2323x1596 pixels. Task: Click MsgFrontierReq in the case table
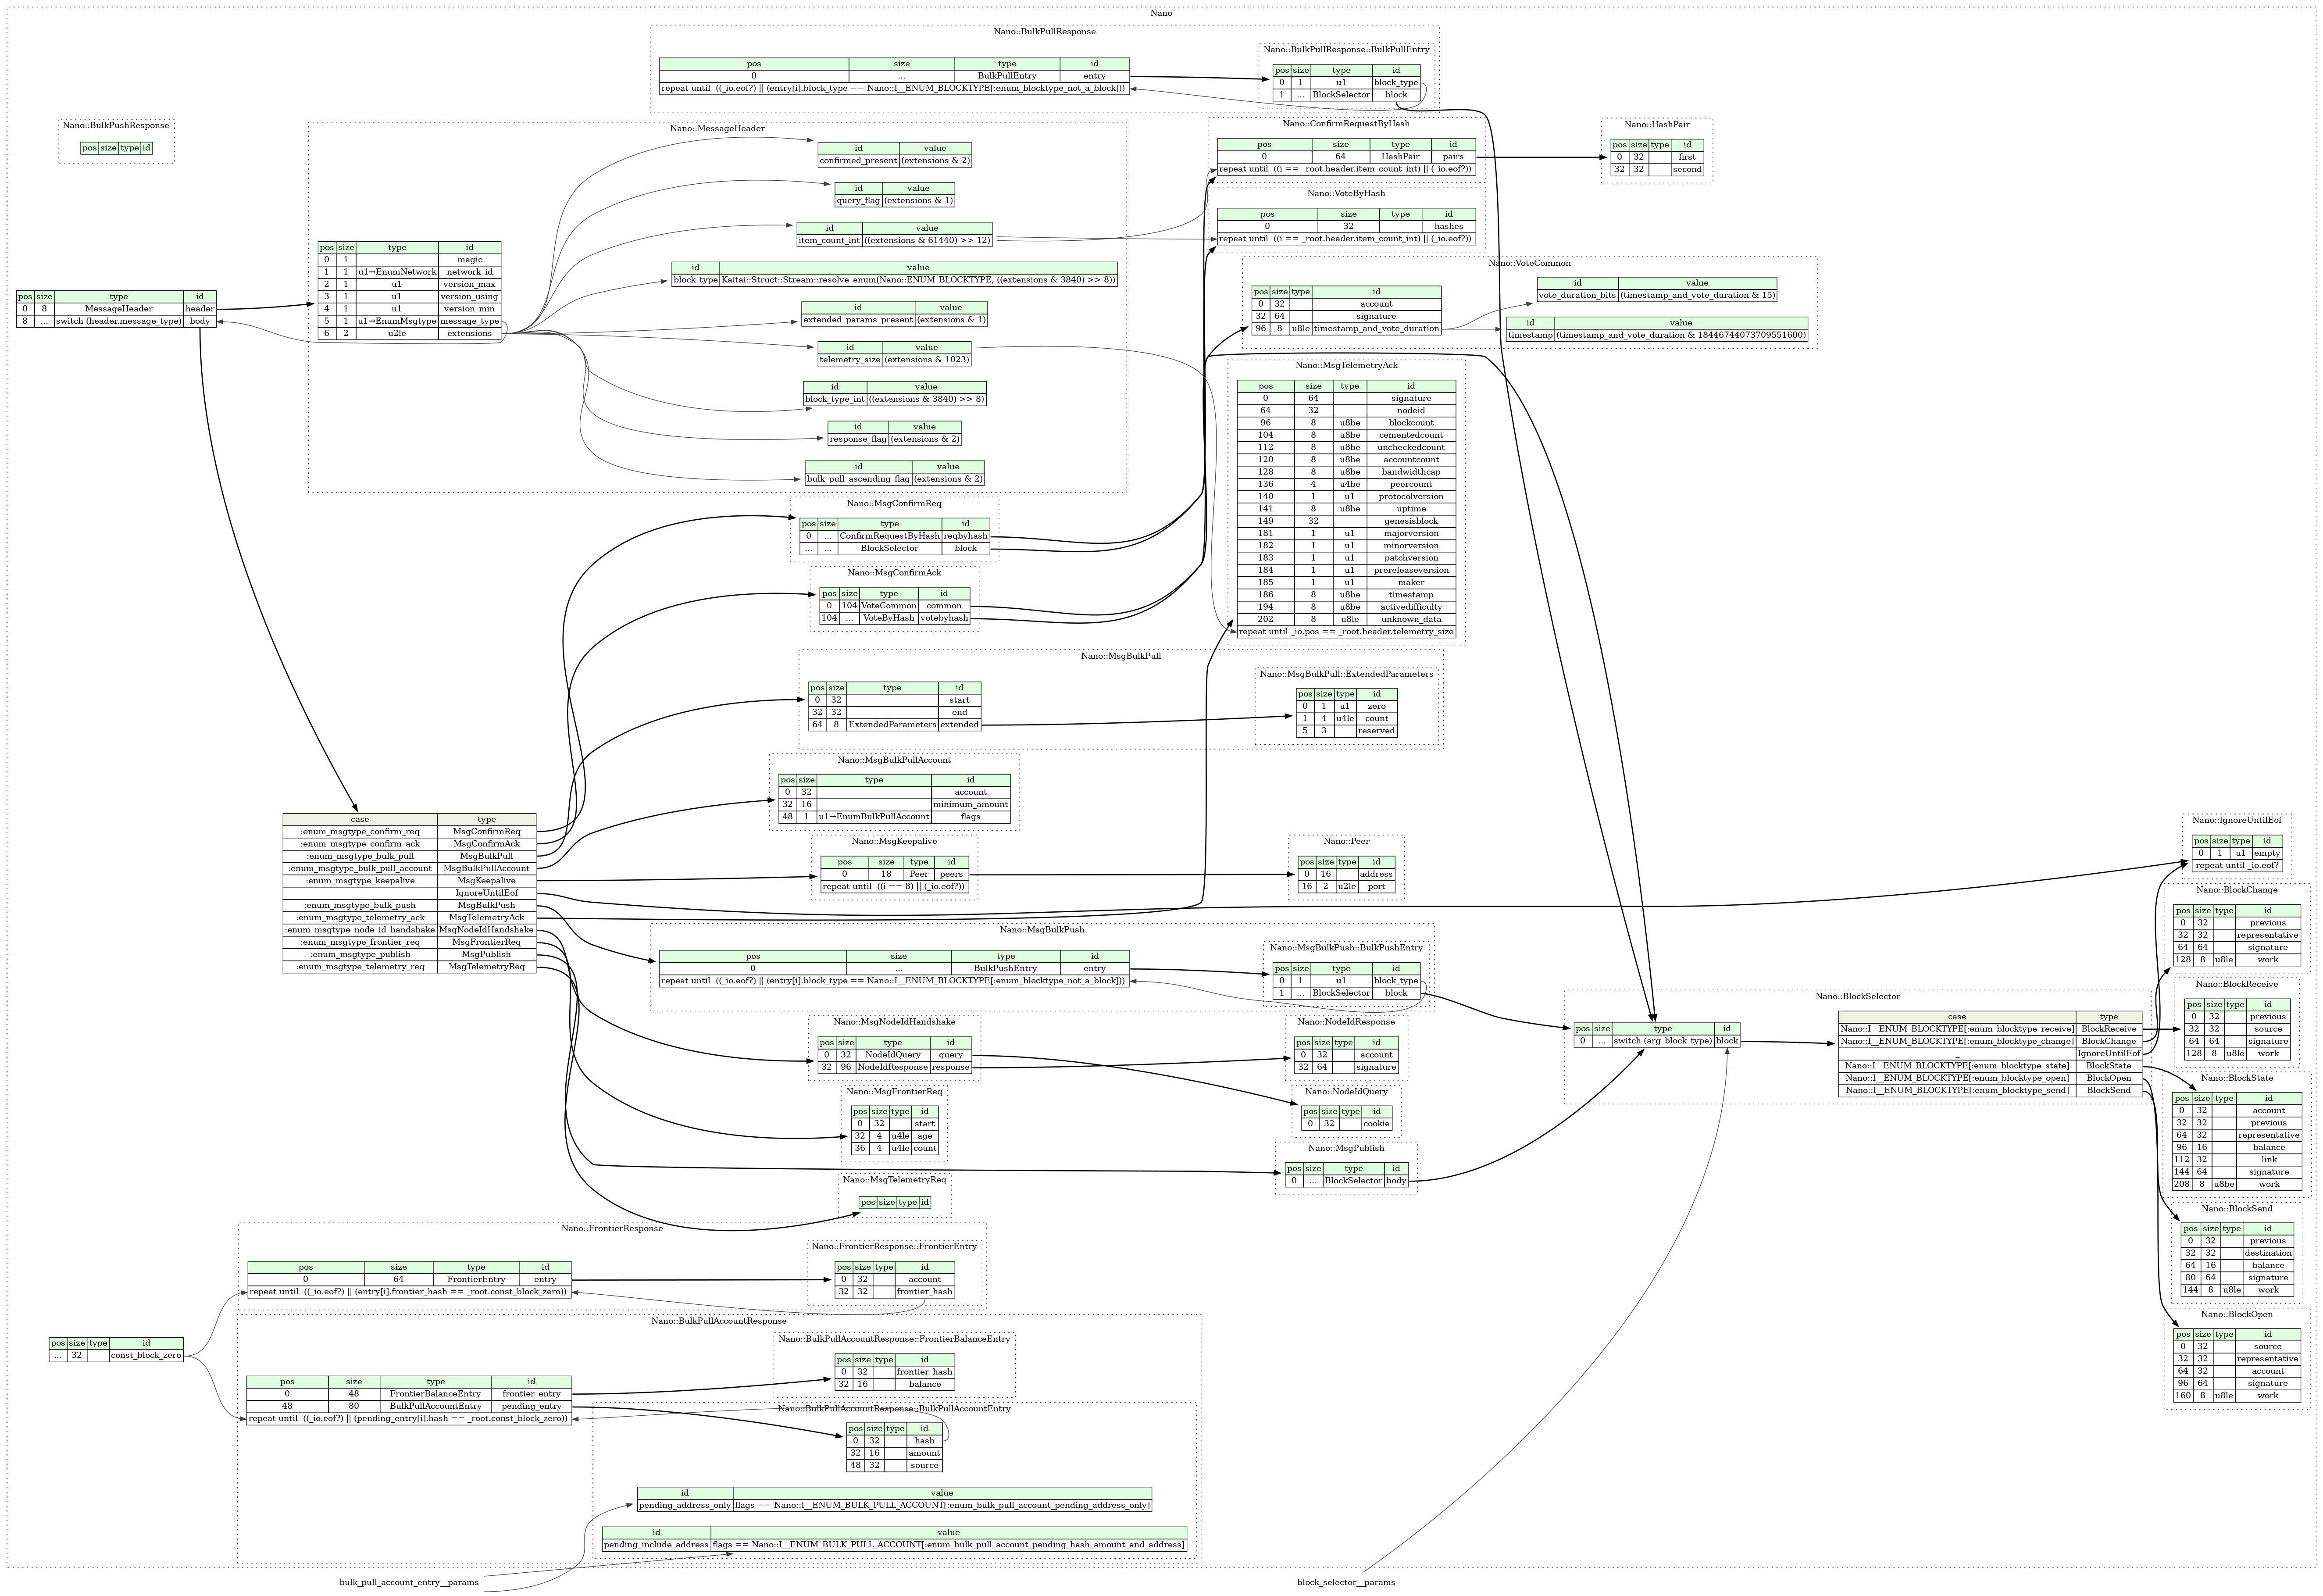click(487, 942)
